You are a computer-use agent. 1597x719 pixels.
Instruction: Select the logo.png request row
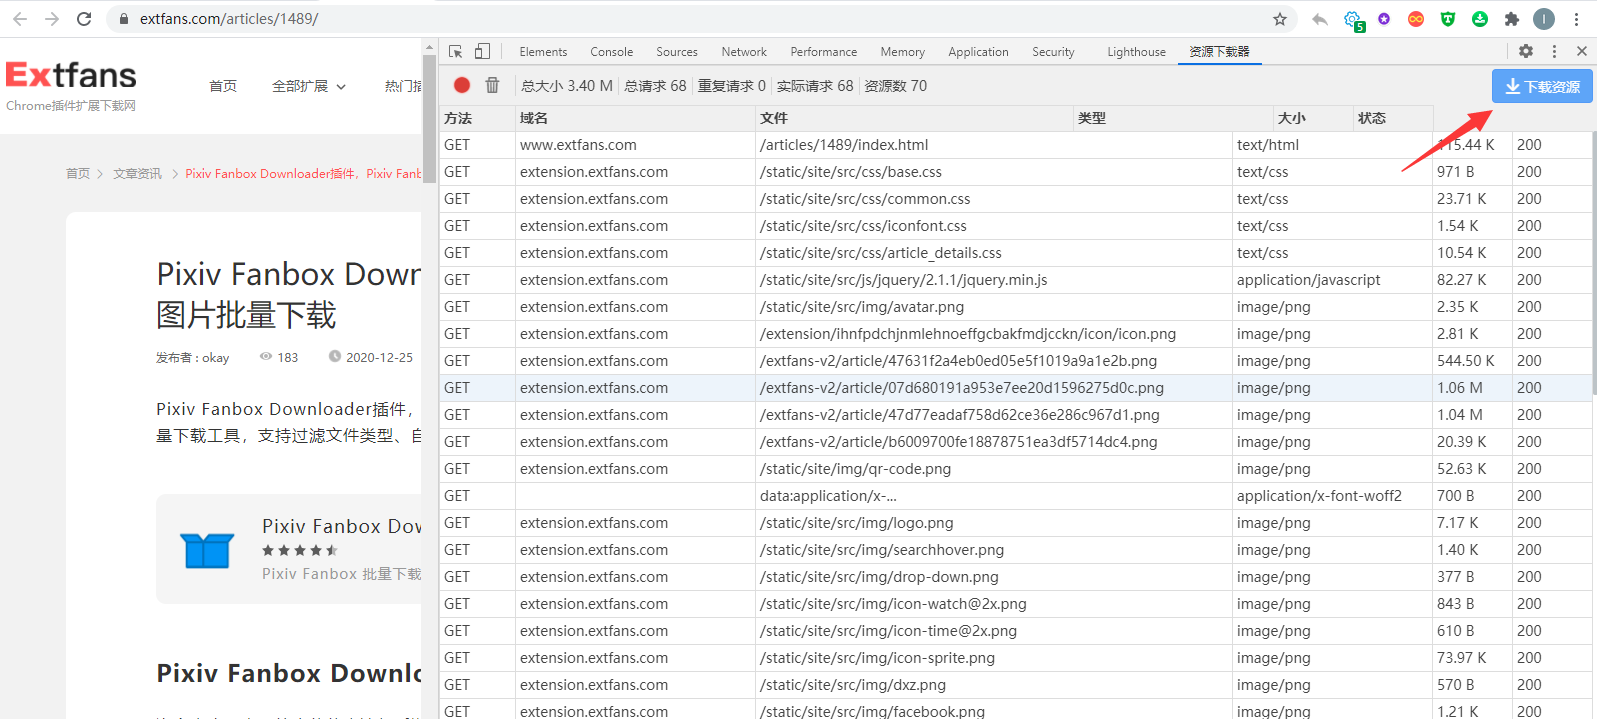tap(1015, 523)
